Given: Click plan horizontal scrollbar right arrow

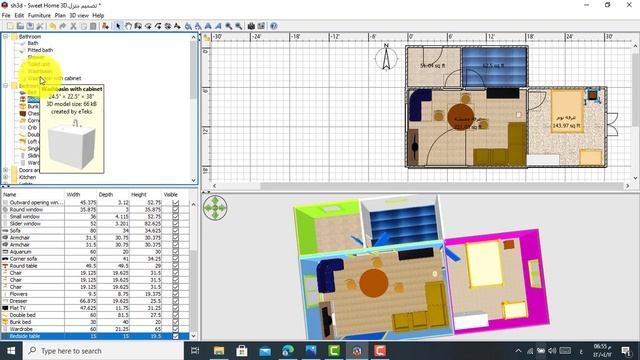Looking at the screenshot, I should coord(628,186).
